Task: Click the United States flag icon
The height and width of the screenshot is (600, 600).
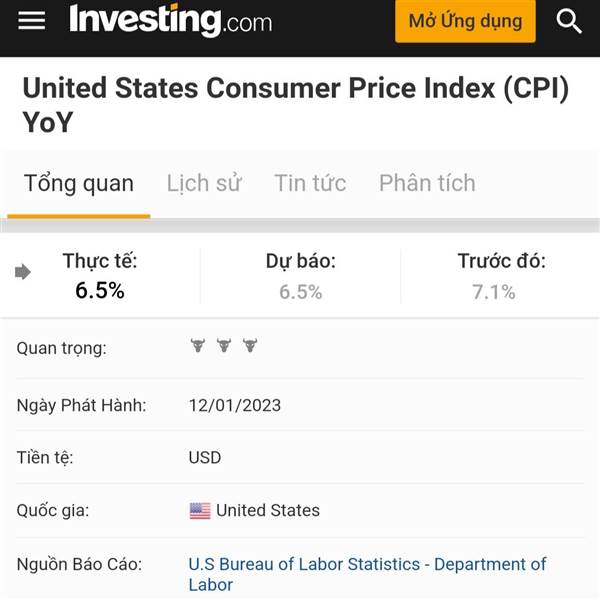Action: (x=200, y=511)
